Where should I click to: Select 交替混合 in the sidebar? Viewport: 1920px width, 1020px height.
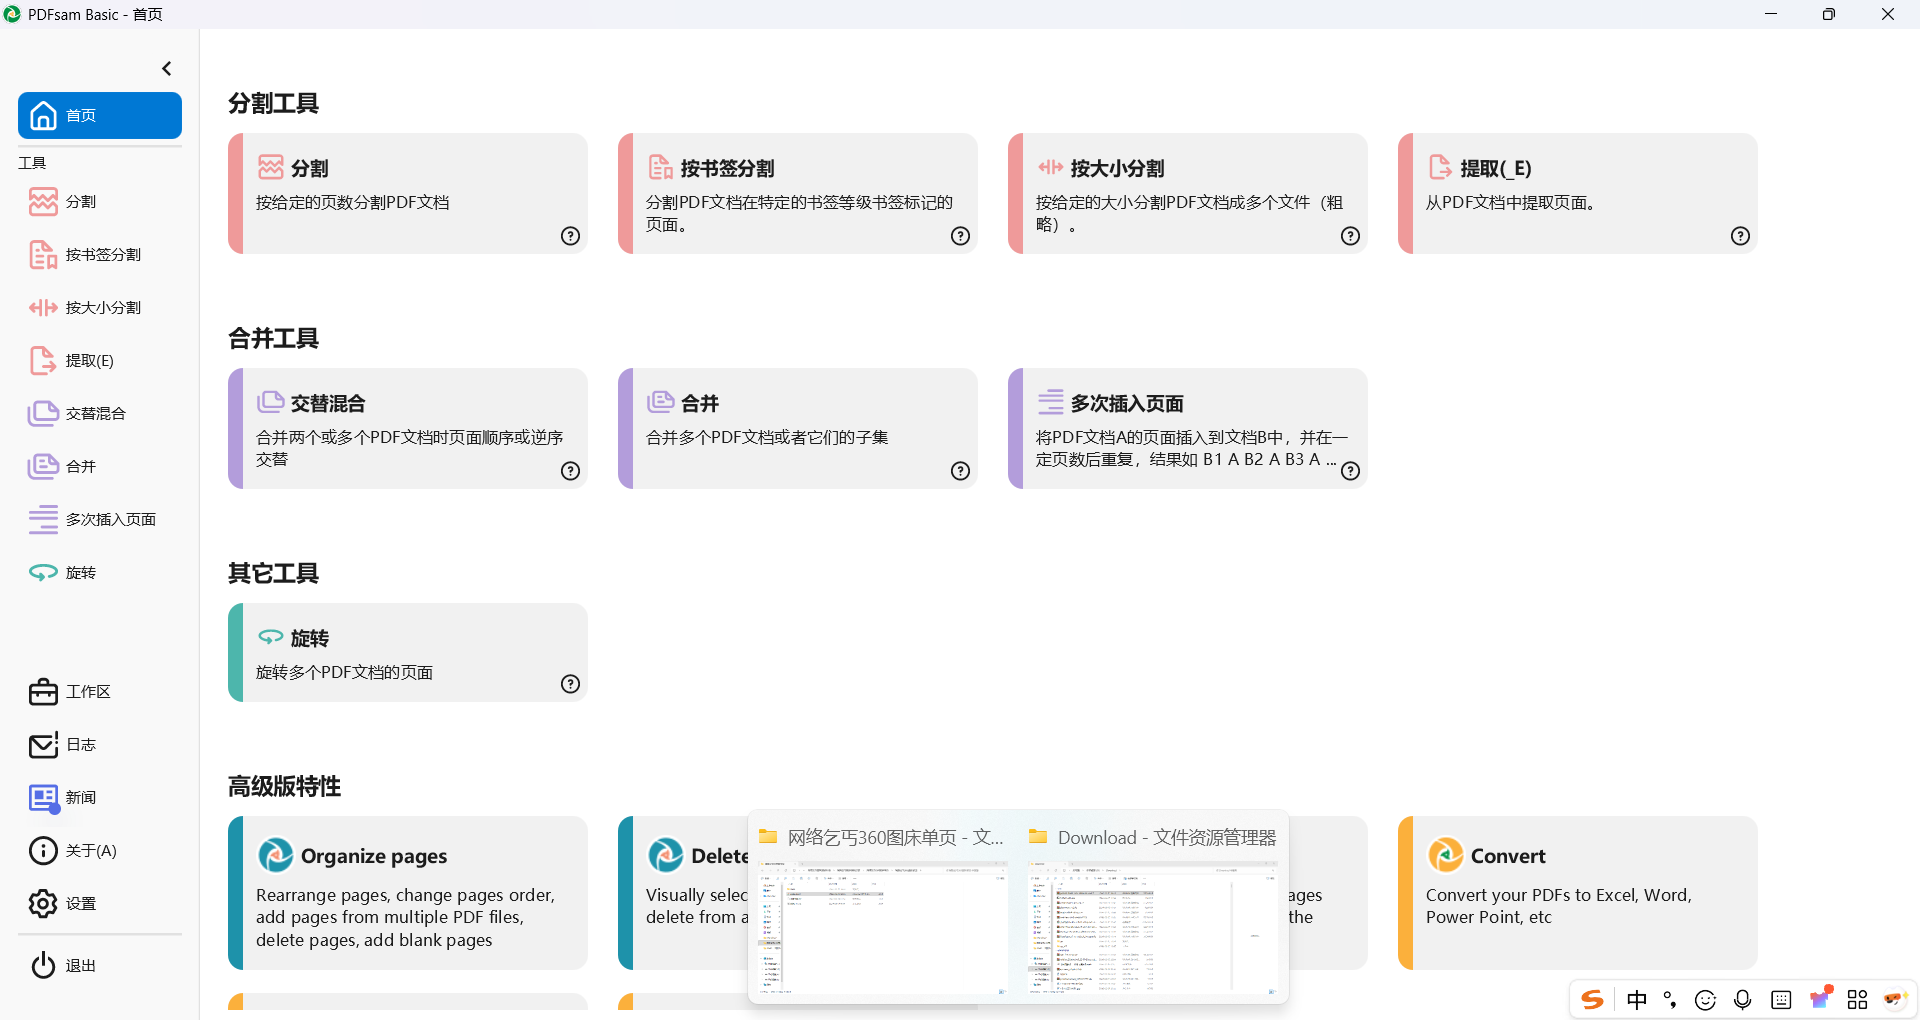[x=95, y=414]
